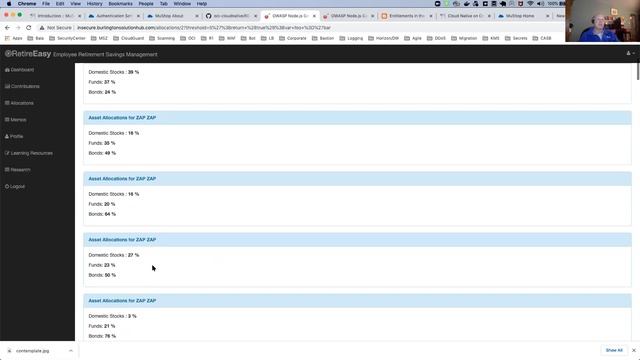Viewport: 640px width, 360px height.
Task: Open the user account icon in the RetireEasy header
Action: [630, 53]
